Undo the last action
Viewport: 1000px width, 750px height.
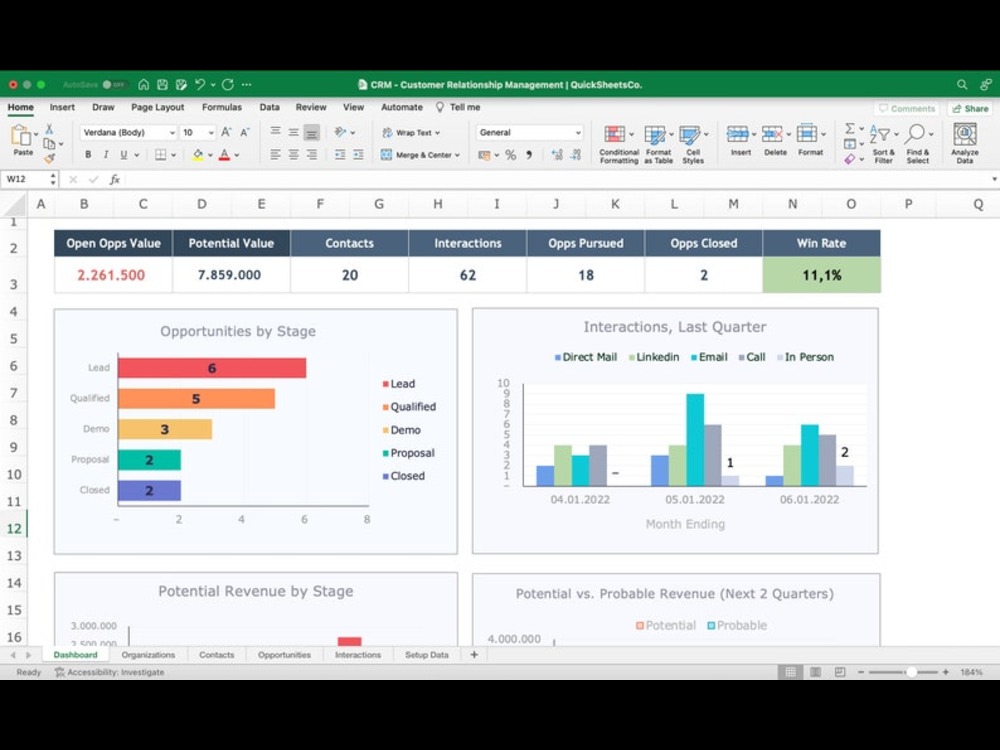coord(200,84)
